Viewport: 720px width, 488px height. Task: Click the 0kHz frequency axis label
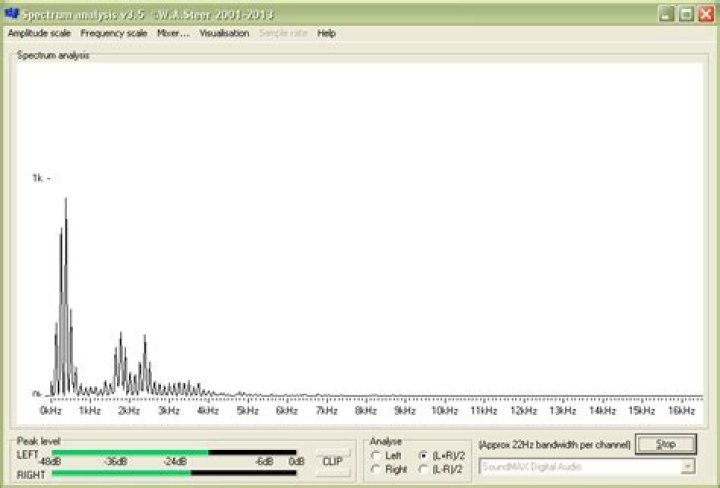click(x=51, y=410)
